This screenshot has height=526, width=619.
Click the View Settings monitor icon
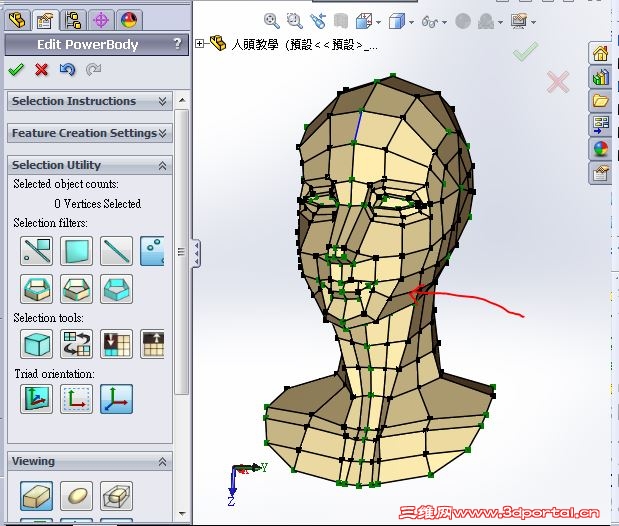519,21
